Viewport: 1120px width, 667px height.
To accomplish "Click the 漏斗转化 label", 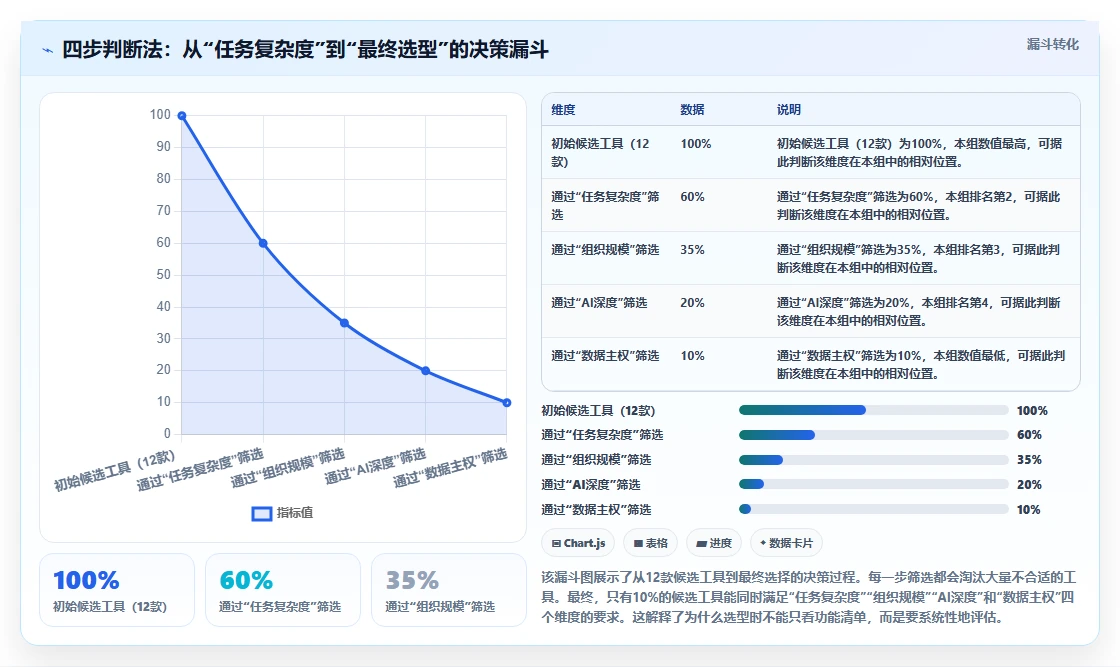I will 1052,44.
